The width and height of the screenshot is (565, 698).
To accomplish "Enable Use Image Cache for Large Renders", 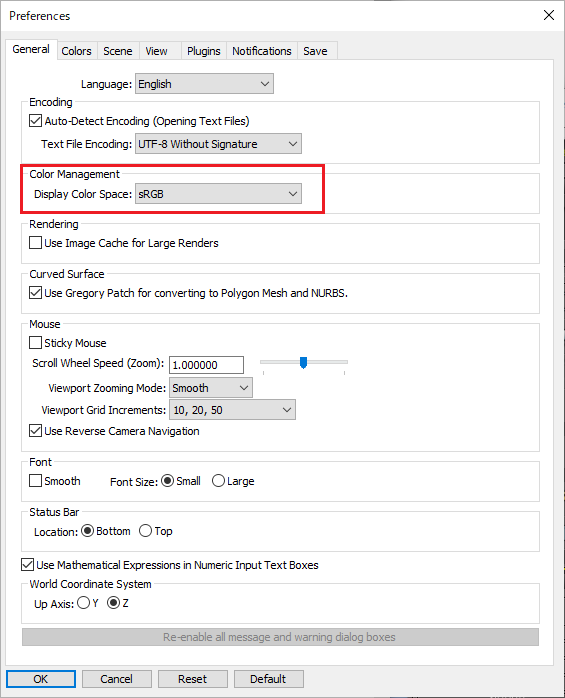I will tap(36, 243).
